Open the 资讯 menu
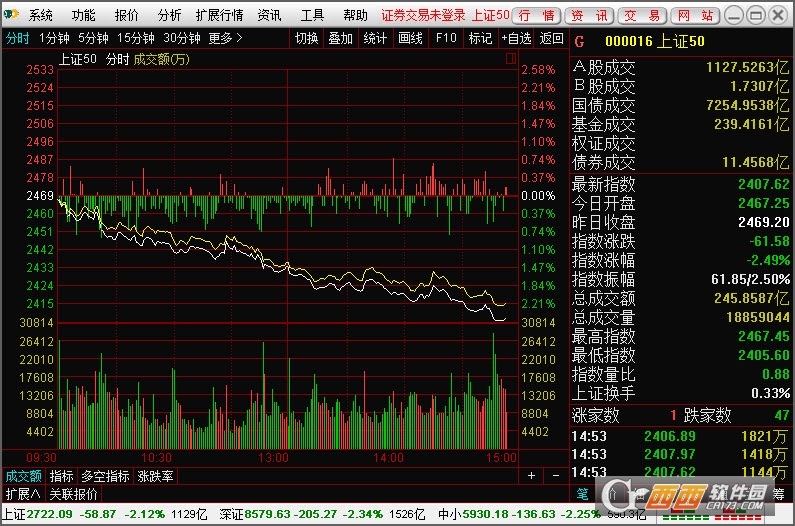Viewport: 795px width, 526px height. coord(269,15)
